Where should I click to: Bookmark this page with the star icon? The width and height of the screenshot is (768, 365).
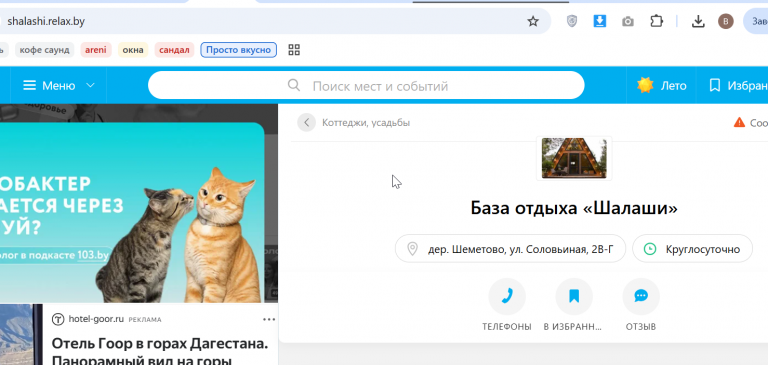(533, 21)
